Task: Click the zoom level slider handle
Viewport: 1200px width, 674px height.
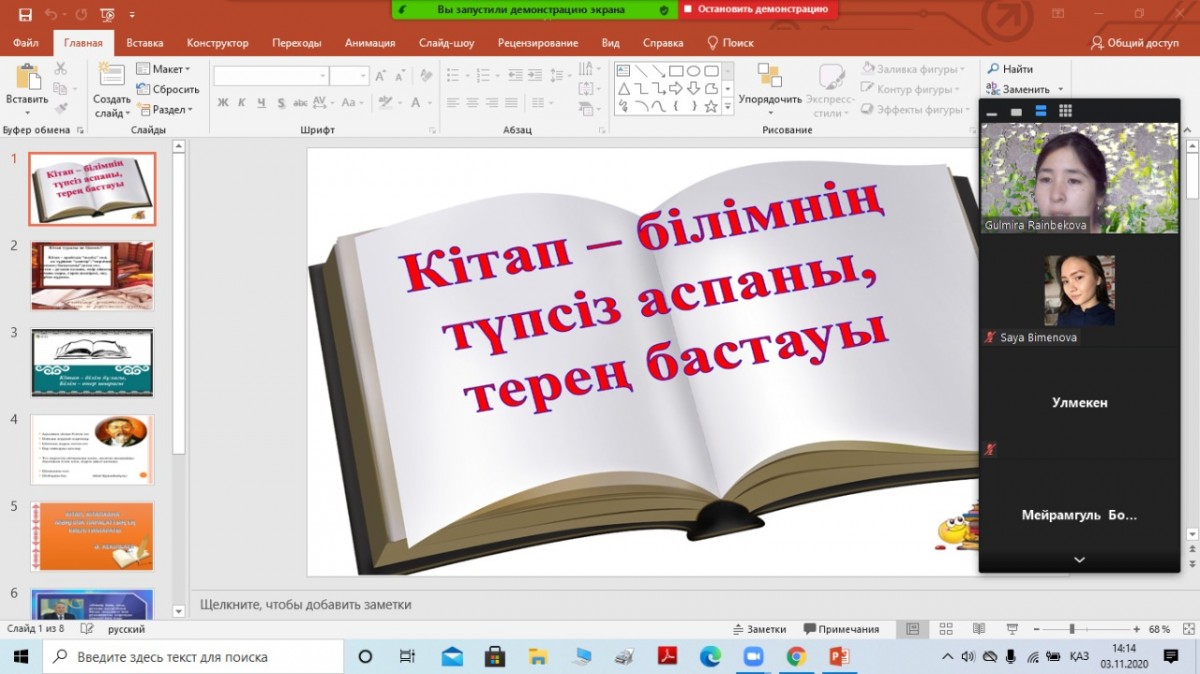Action: (x=1072, y=629)
